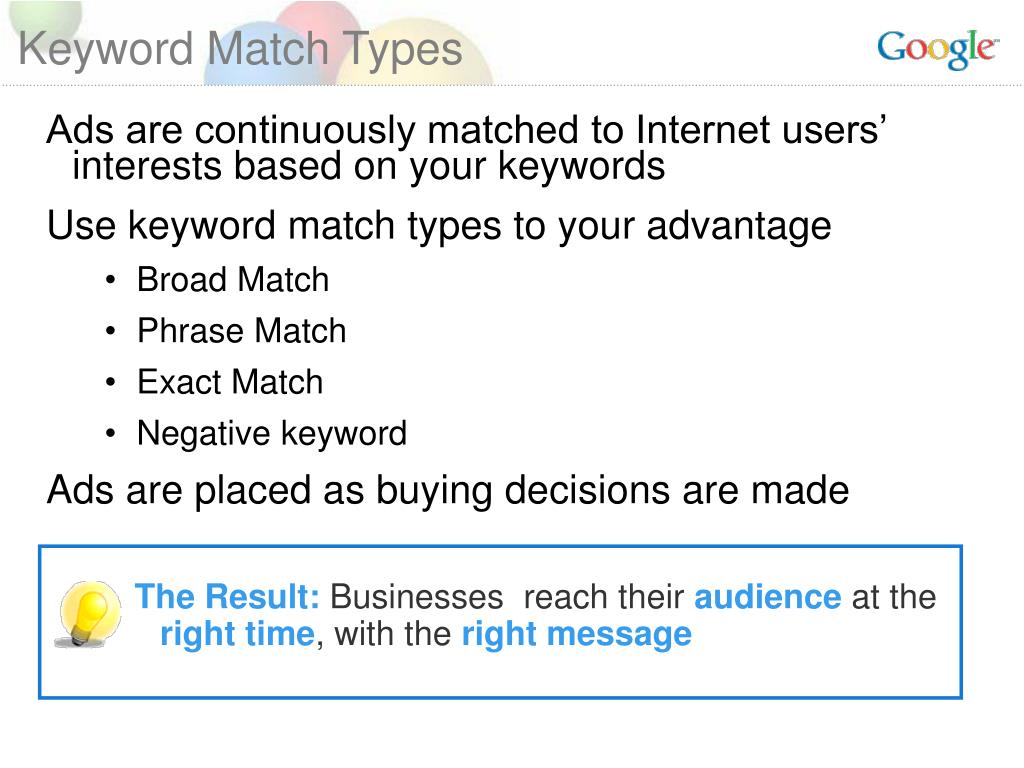The height and width of the screenshot is (768, 1024).
Task: Select the Broad Match bullet item
Action: 232,280
